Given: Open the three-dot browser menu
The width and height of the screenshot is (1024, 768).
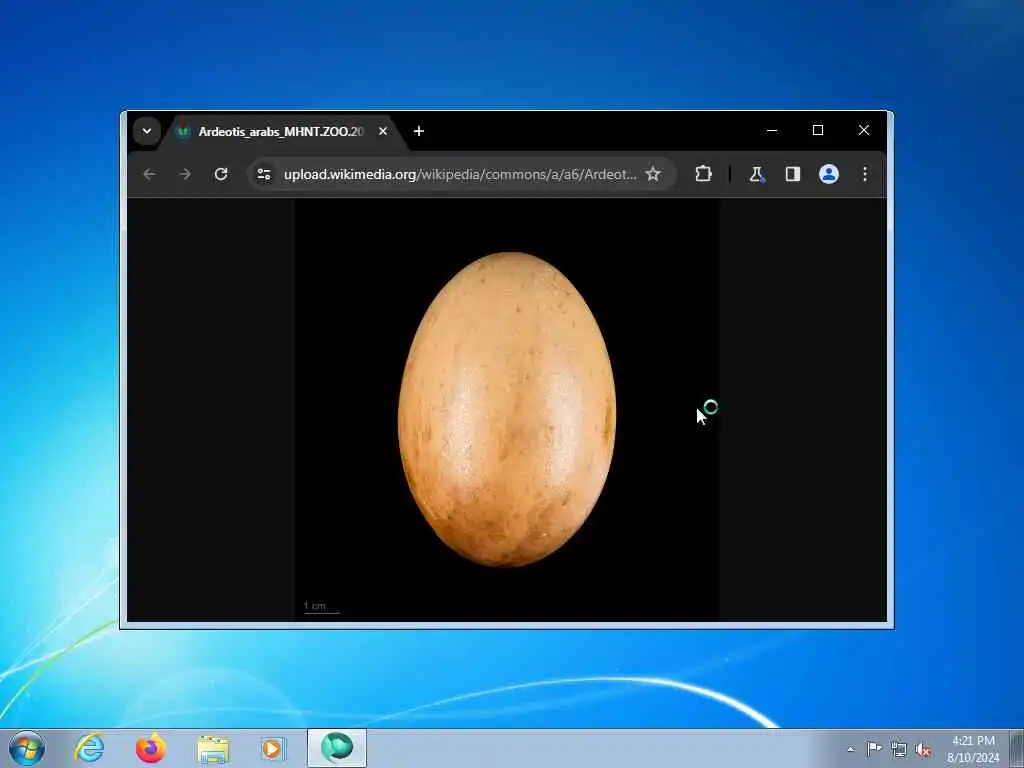Looking at the screenshot, I should tap(865, 174).
